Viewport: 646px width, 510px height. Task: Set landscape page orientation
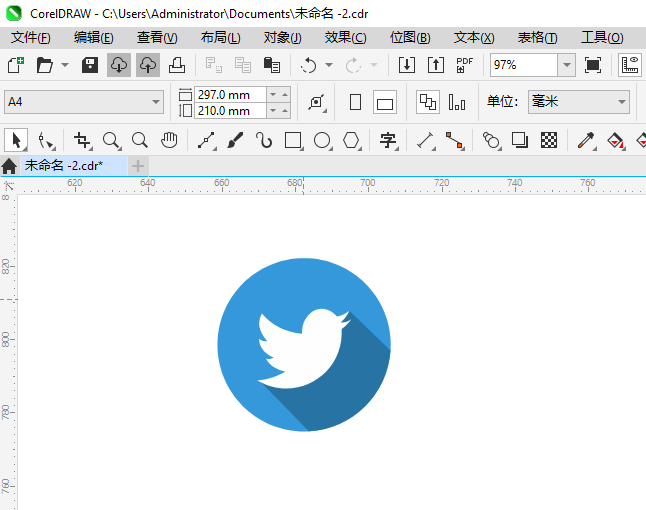385,102
